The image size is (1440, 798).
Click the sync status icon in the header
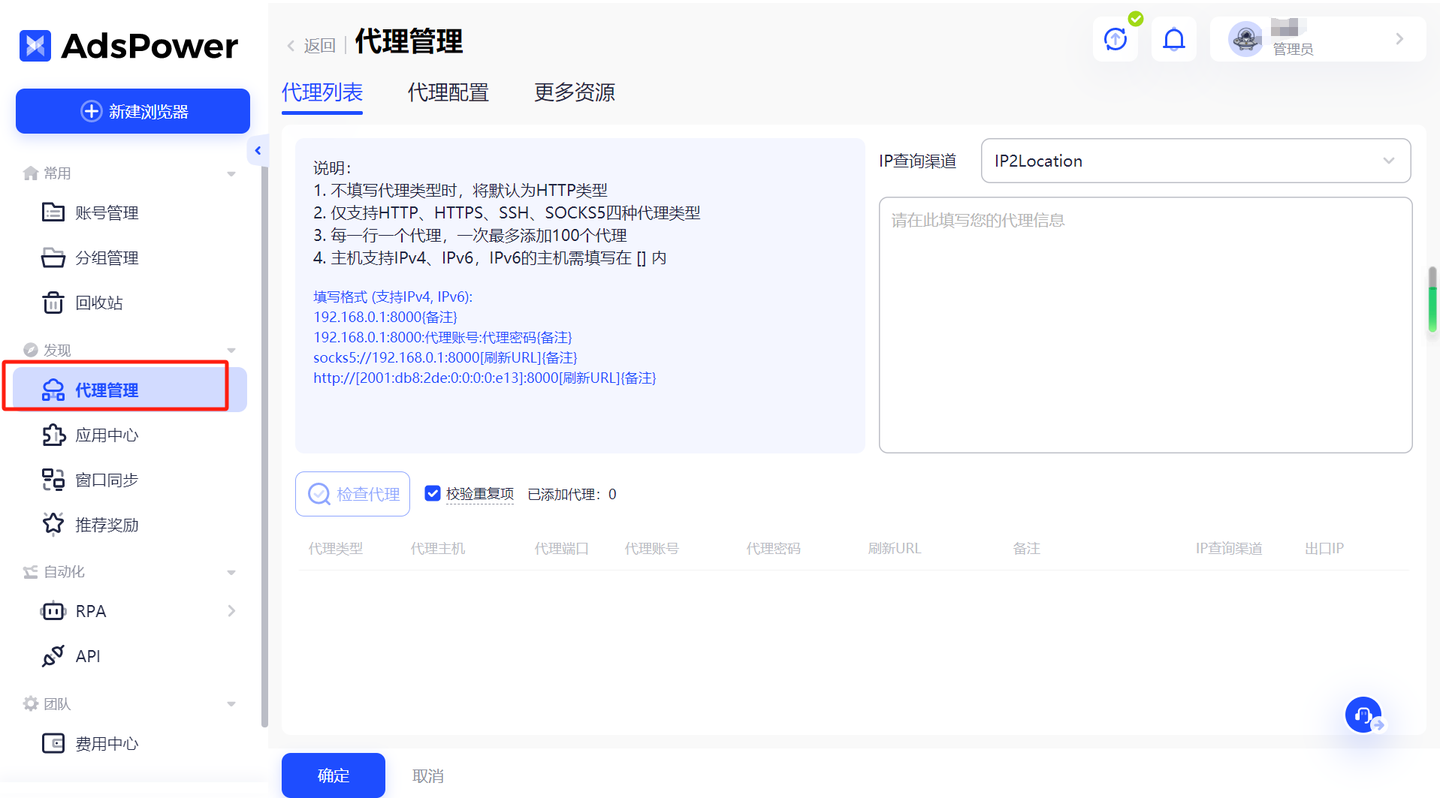(x=1114, y=38)
